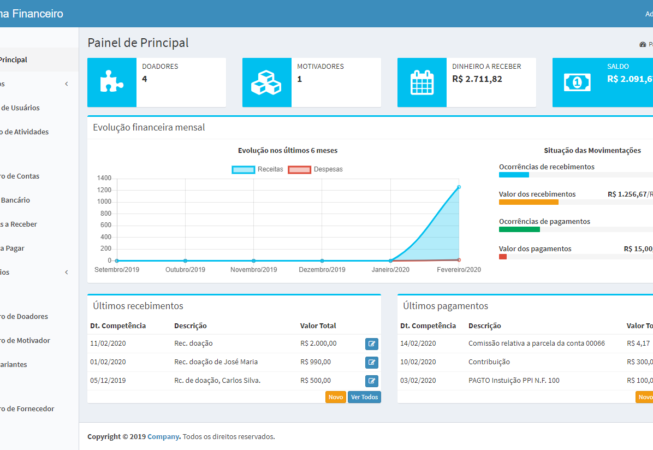Edit the Rc. de doação, Carlos Silva entry
Image resolution: width=653 pixels, height=450 pixels.
372,380
